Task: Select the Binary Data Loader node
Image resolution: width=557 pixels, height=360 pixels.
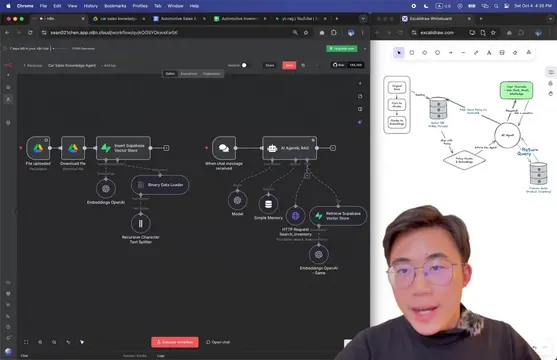Action: (160, 185)
